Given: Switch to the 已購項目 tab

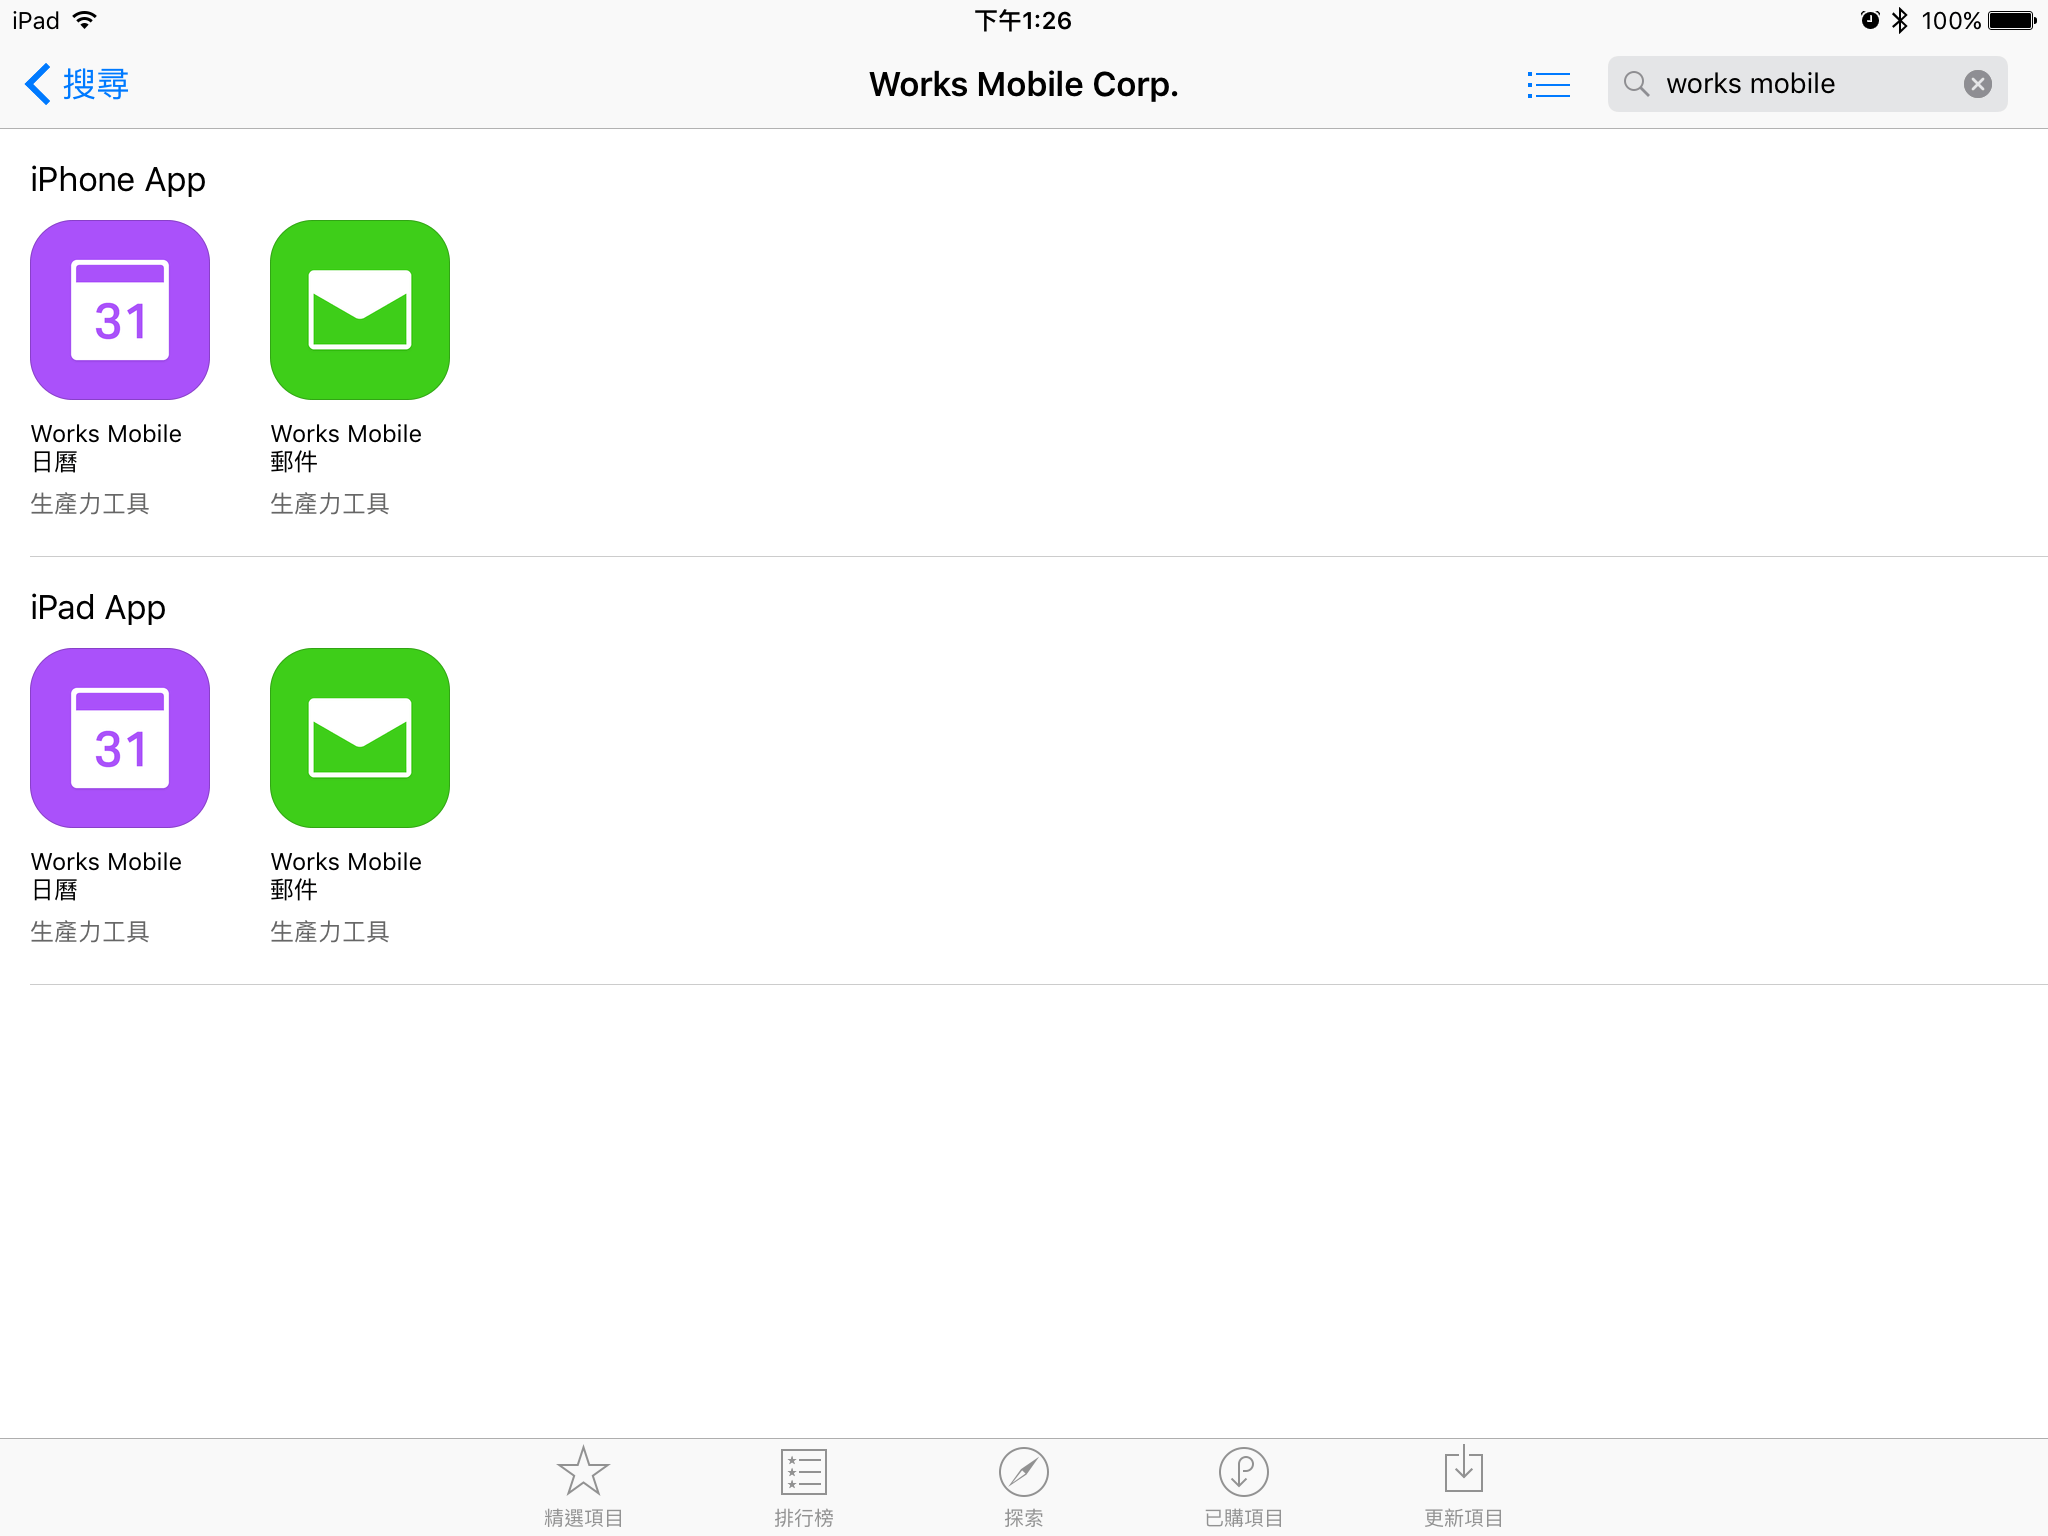Looking at the screenshot, I should coord(1243,1487).
